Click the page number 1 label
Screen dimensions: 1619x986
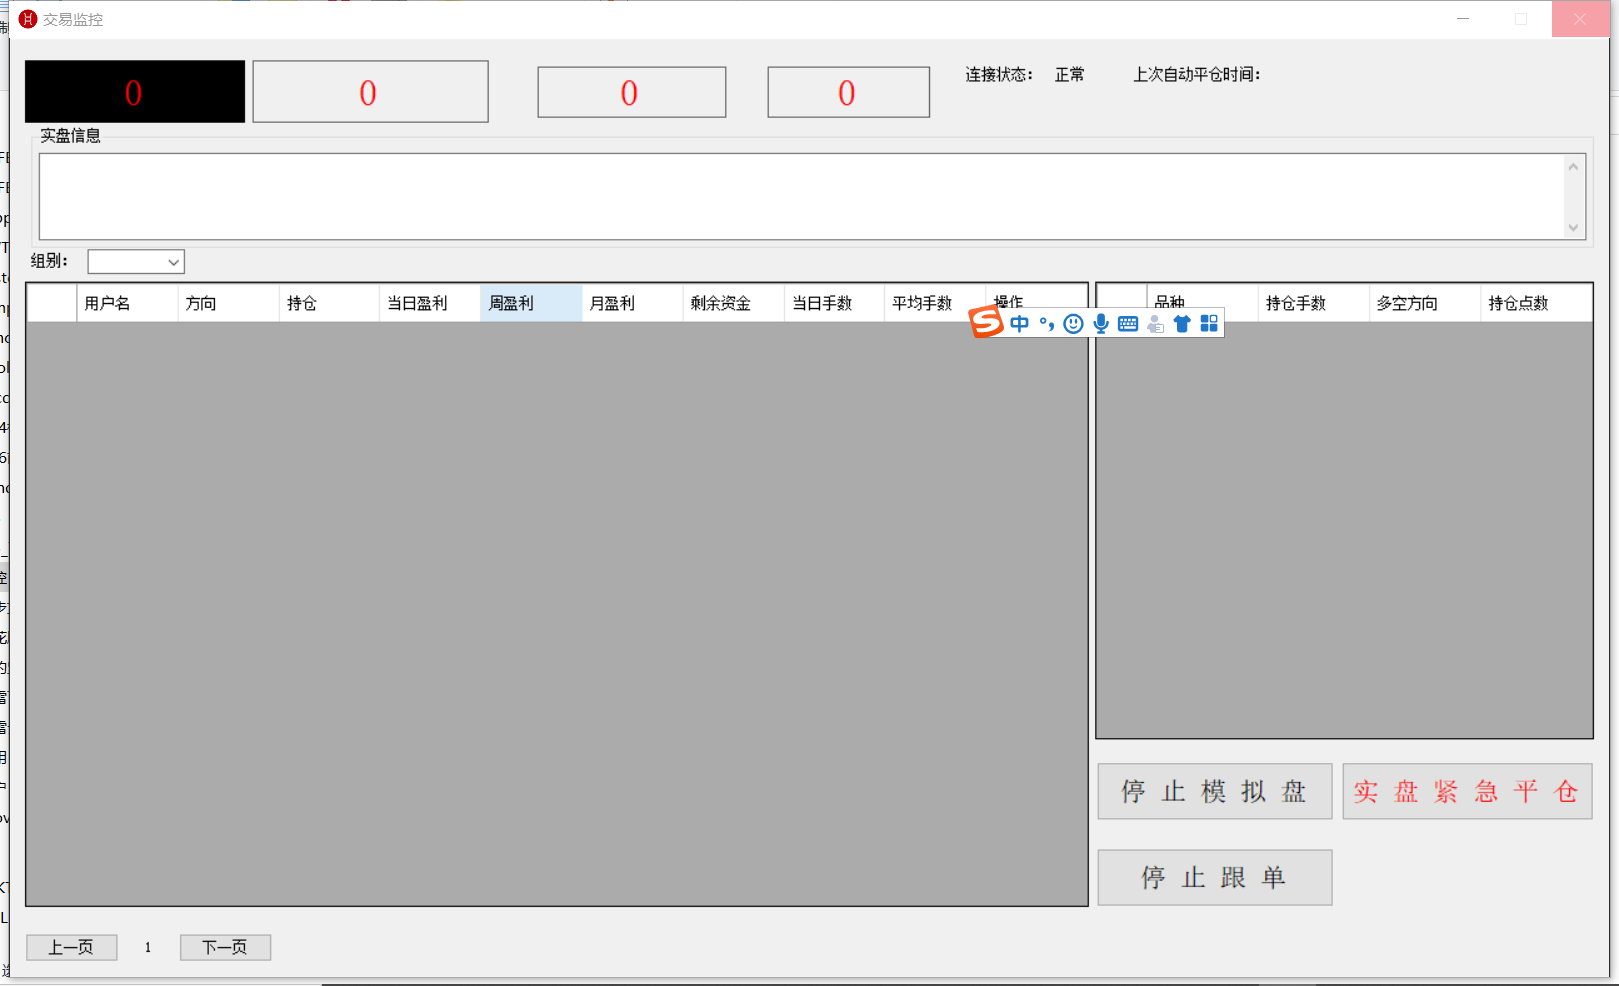point(148,947)
